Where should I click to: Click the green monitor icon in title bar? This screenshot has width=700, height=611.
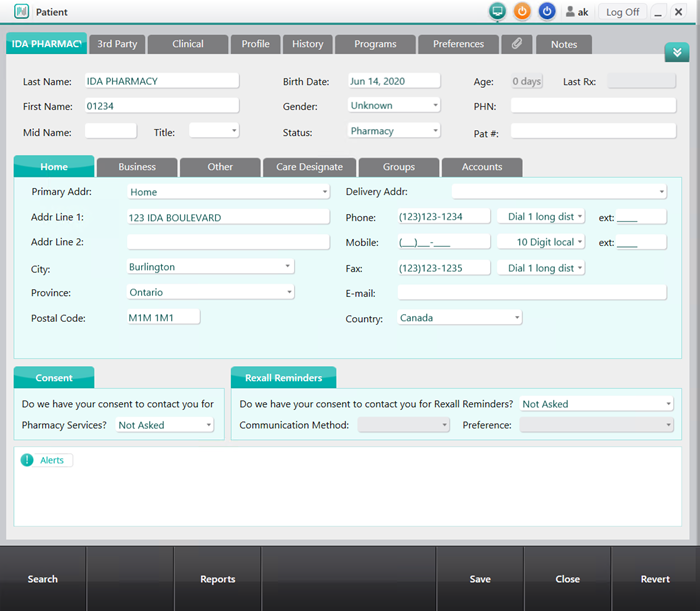(x=497, y=11)
